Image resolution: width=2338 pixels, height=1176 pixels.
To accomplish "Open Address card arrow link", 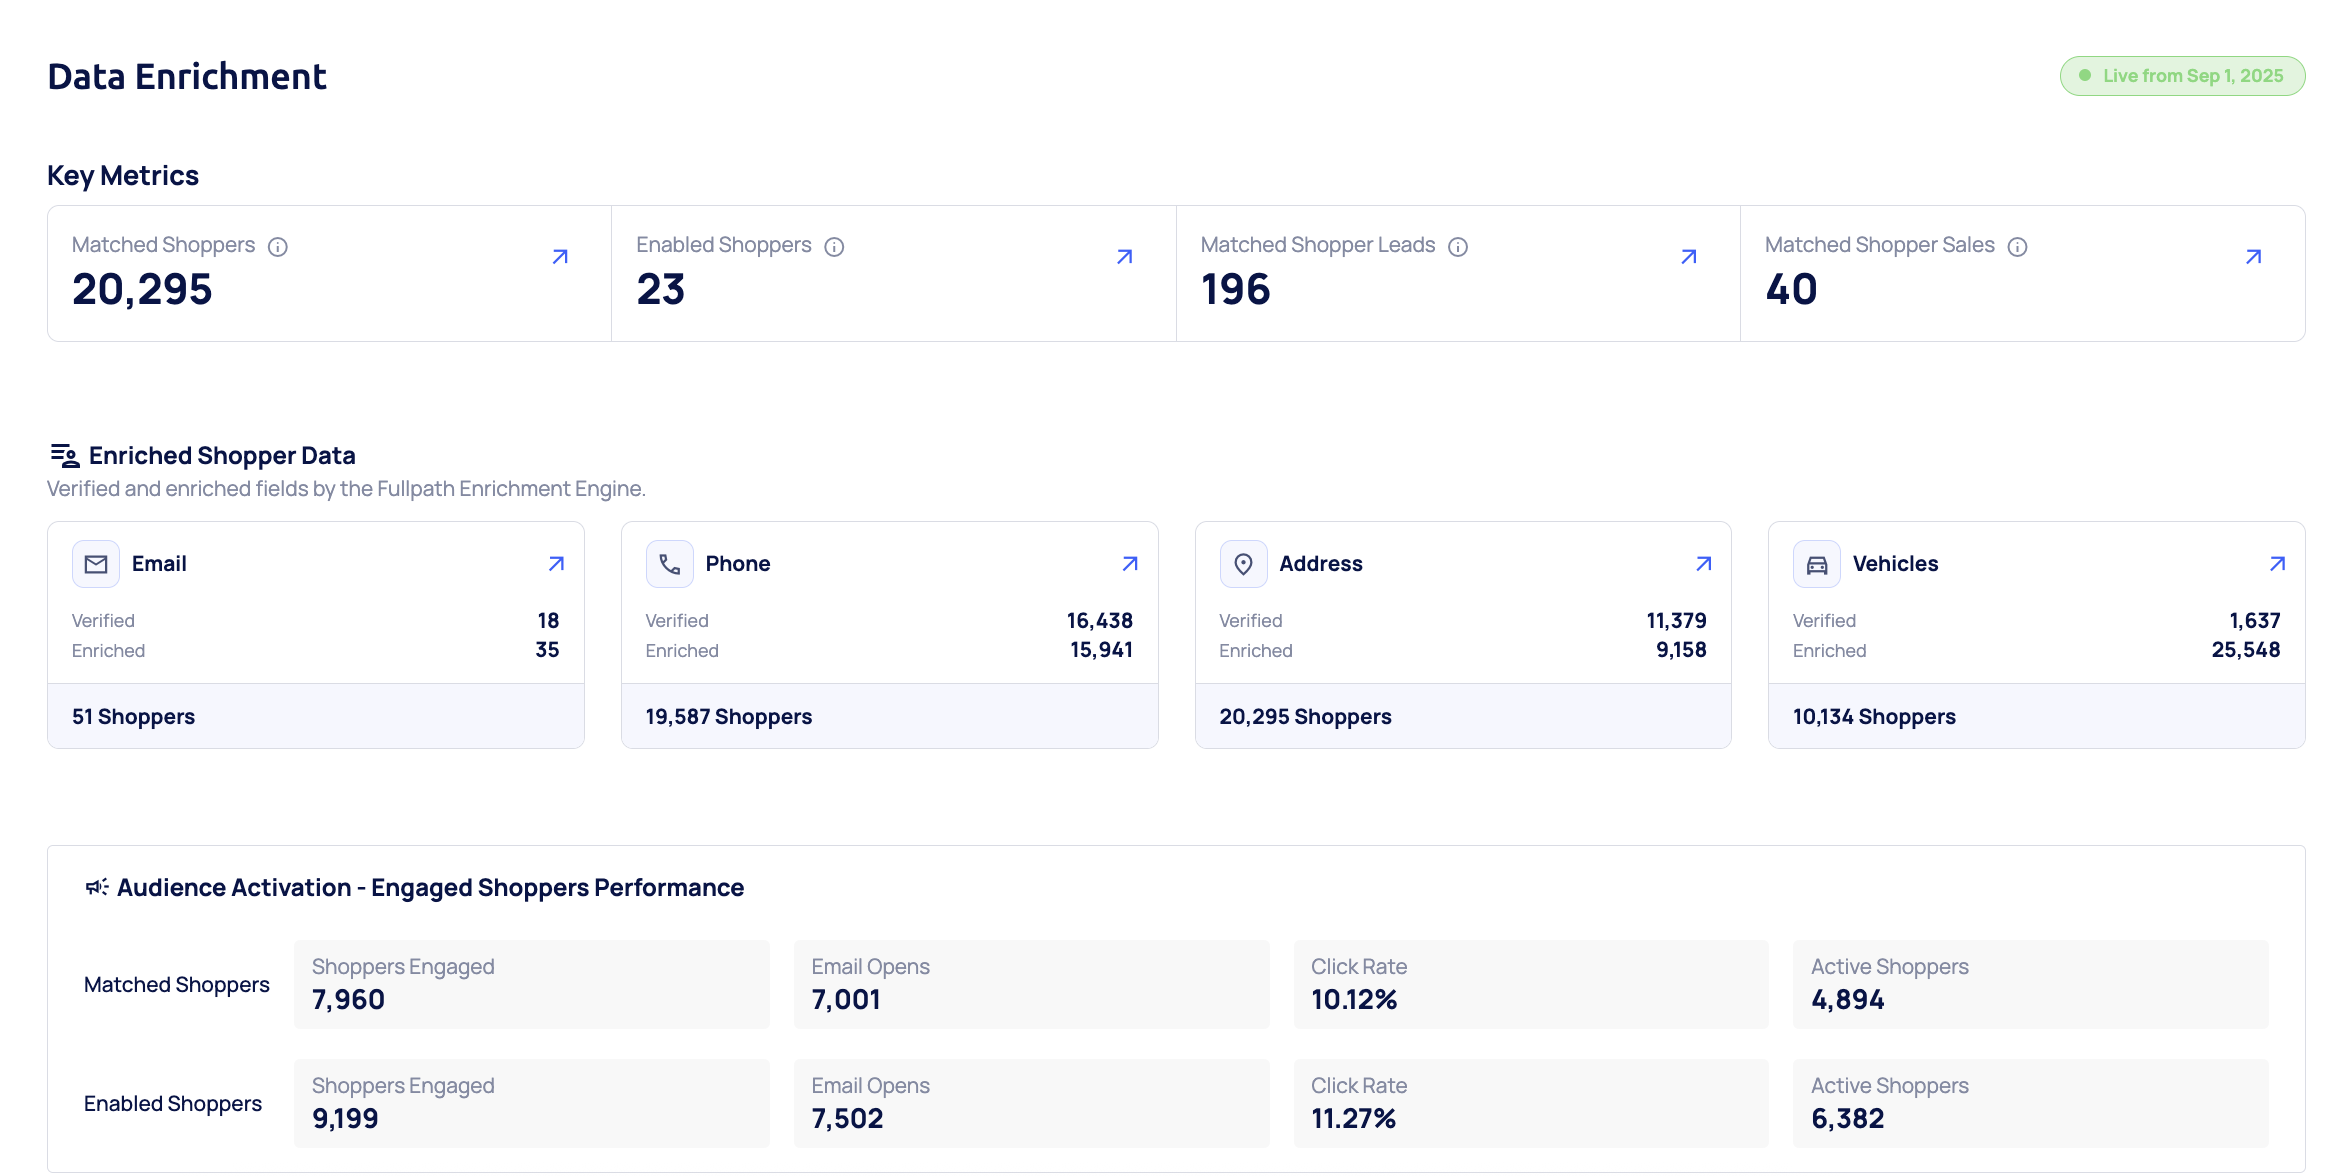I will click(x=1704, y=564).
